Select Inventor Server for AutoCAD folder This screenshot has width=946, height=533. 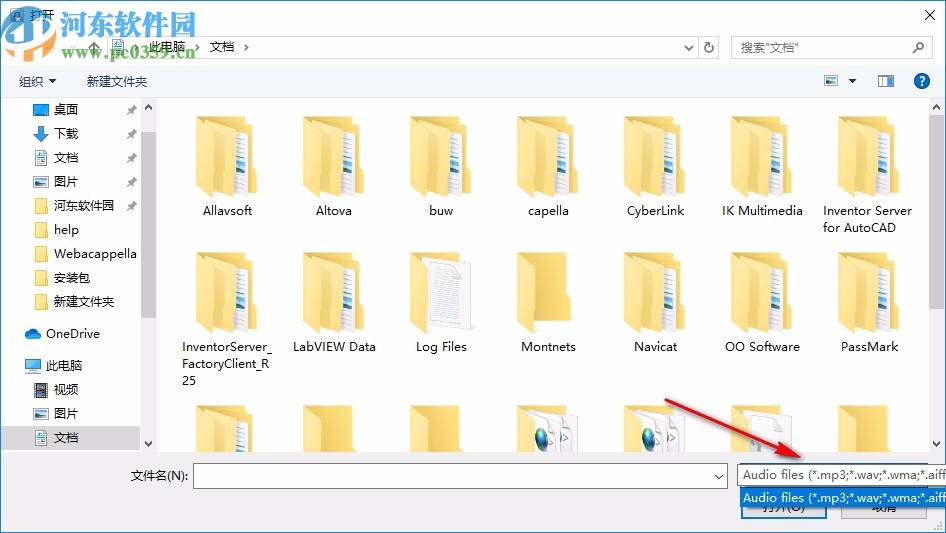pos(868,175)
